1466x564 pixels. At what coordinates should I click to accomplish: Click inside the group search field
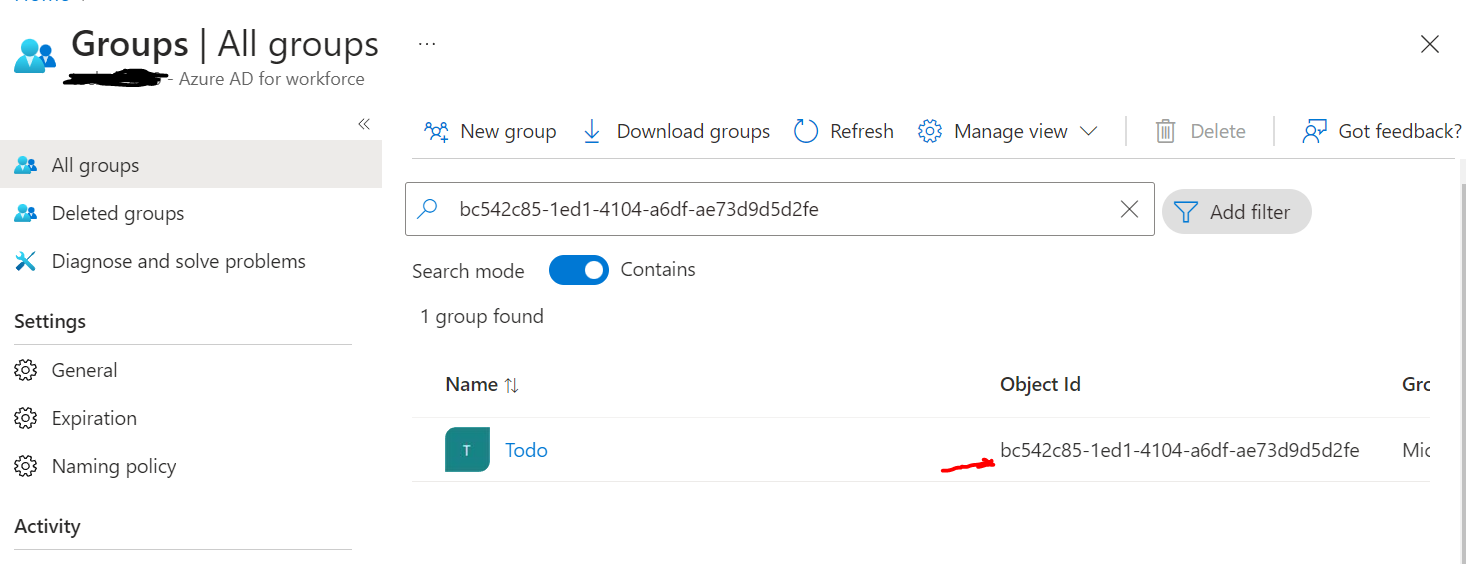(780, 209)
